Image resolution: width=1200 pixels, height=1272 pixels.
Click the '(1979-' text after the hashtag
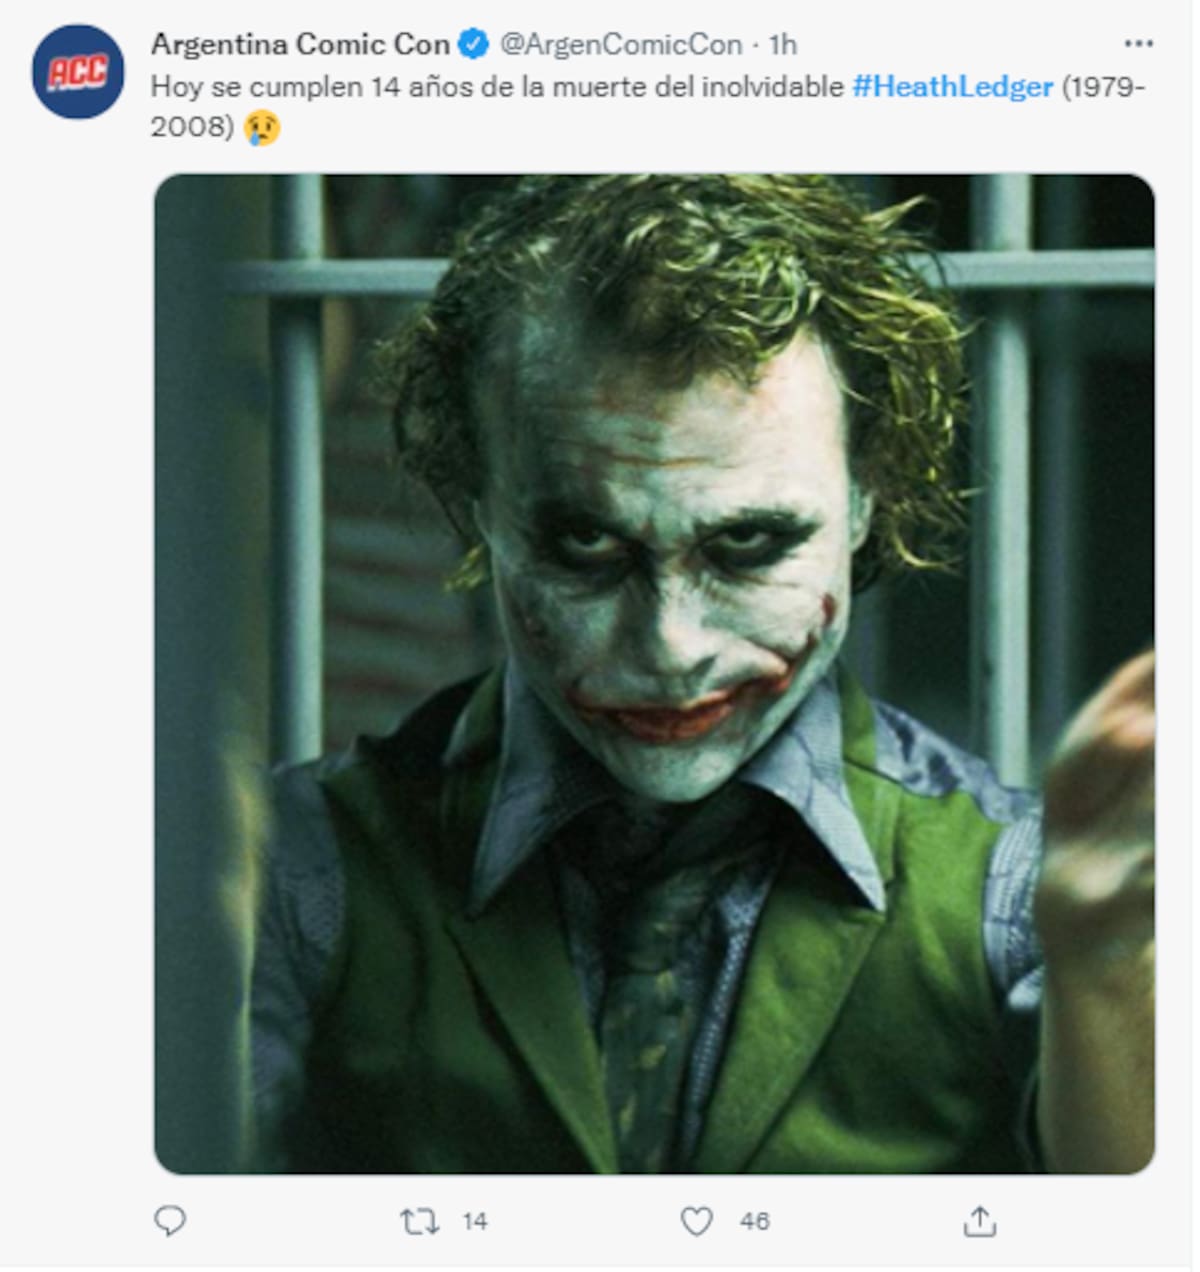click(1102, 87)
